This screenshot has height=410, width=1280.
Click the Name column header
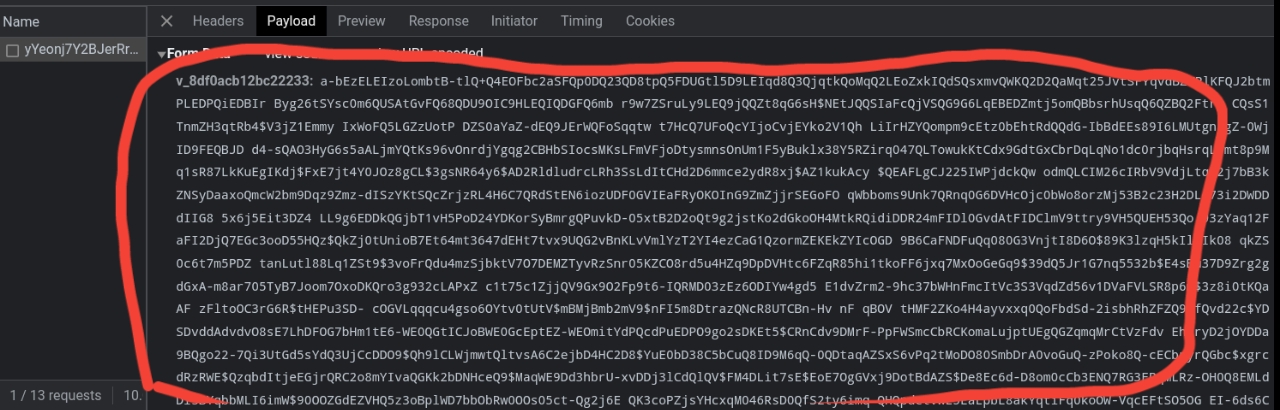(21, 21)
